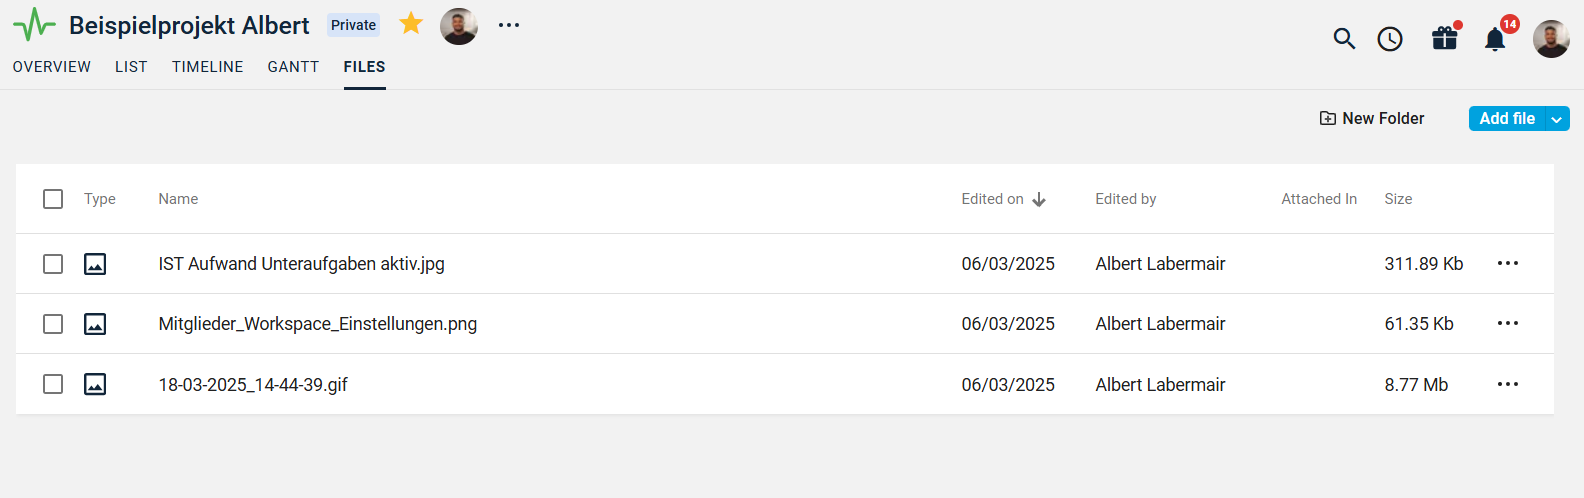Screen dimensions: 1584x498
Task: Open more options for 18-03-2025_14-44-39.gif
Action: click(x=1508, y=384)
